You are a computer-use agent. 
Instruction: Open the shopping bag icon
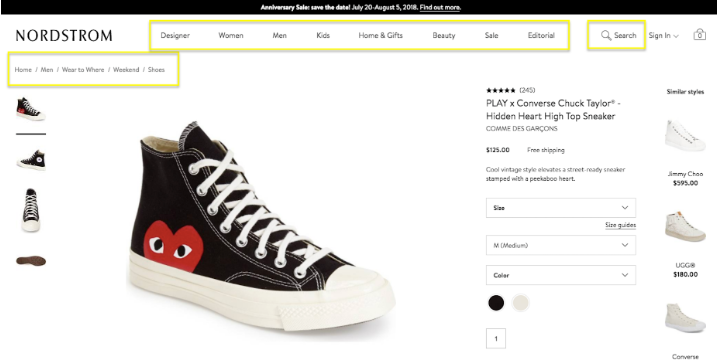click(x=699, y=35)
